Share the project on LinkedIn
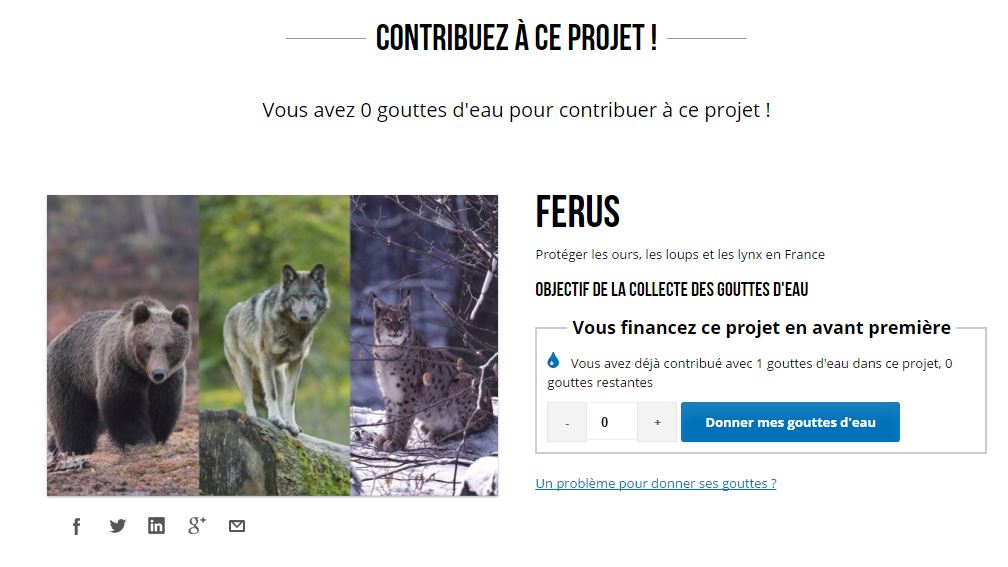 (x=156, y=526)
